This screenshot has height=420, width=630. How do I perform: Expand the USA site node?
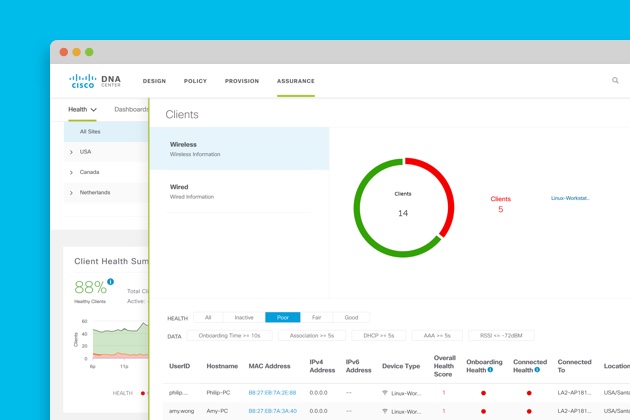tap(71, 152)
